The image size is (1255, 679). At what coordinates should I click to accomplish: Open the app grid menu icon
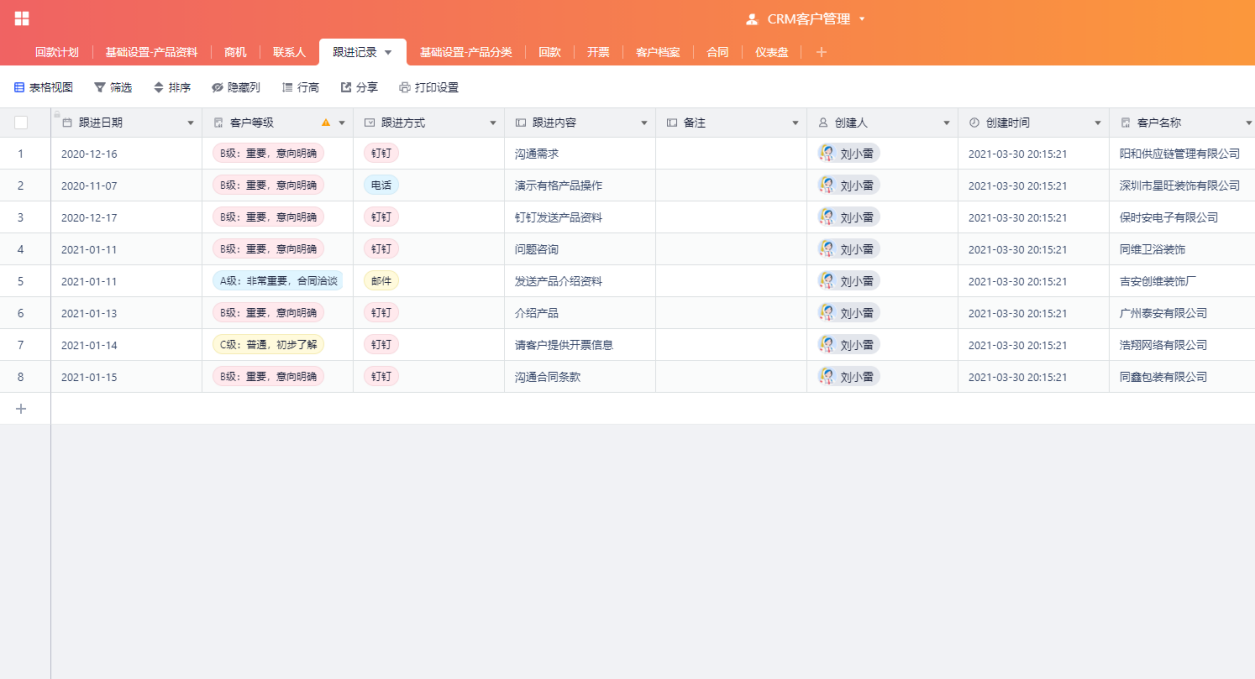(22, 19)
